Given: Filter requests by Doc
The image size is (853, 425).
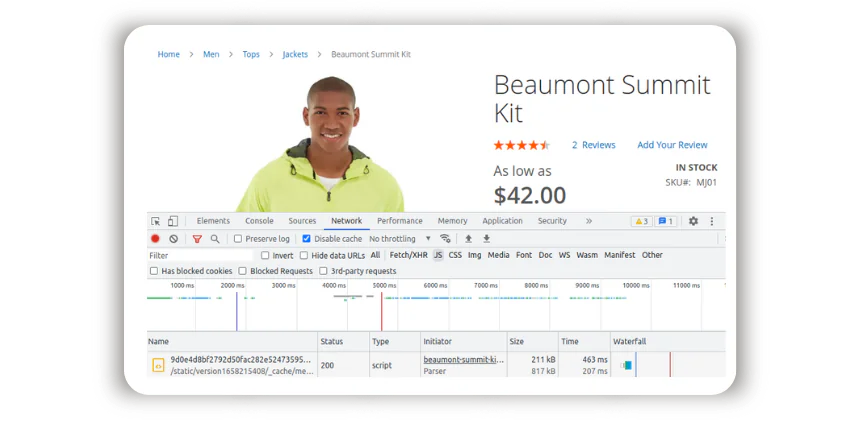Looking at the screenshot, I should (x=546, y=255).
